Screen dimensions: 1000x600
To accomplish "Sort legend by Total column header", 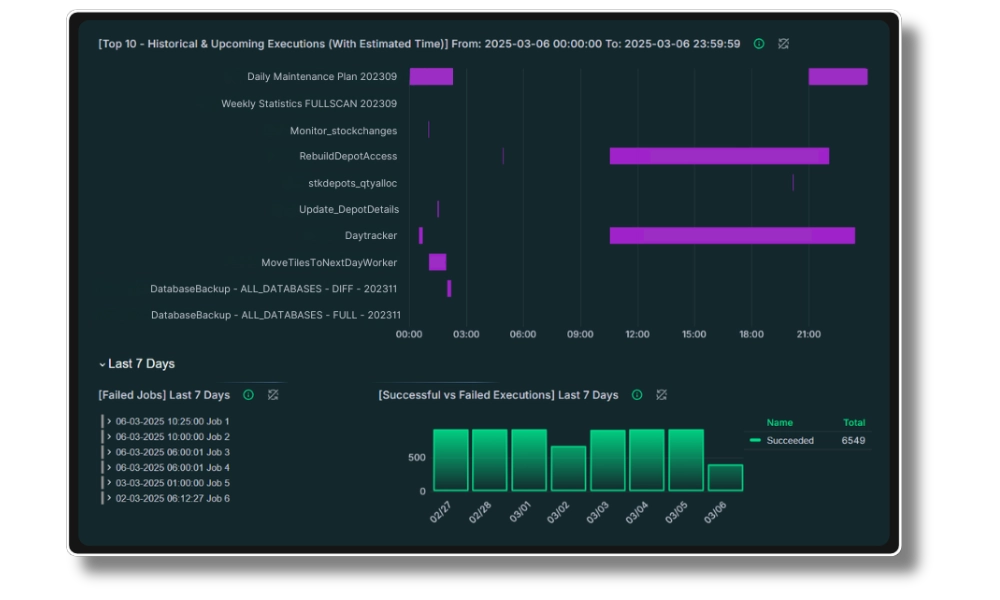I will click(x=854, y=423).
